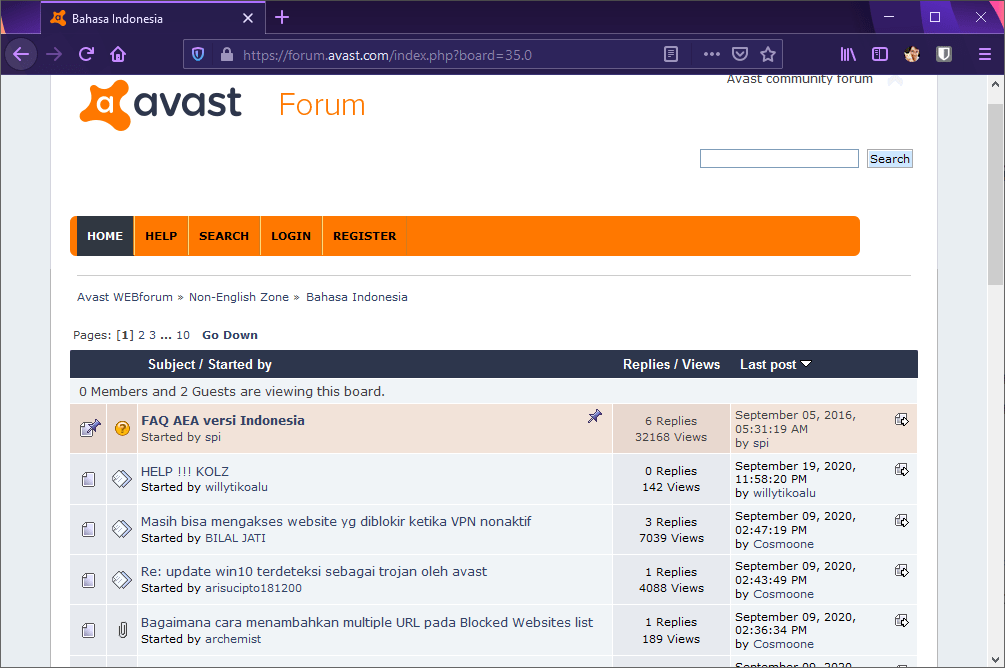1005x668 pixels.
Task: Open page actions three-dot menu
Action: click(x=711, y=54)
